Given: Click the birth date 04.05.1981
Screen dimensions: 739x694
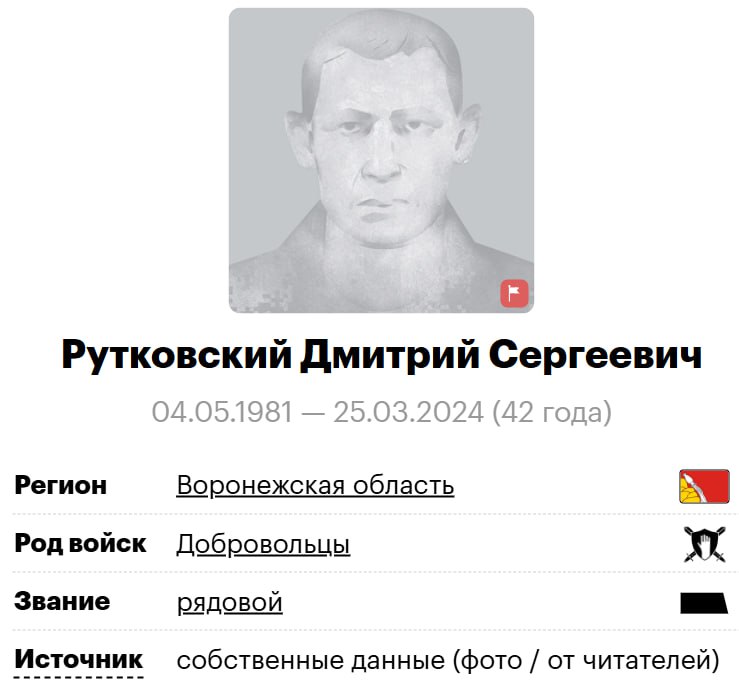Looking at the screenshot, I should click(222, 412).
